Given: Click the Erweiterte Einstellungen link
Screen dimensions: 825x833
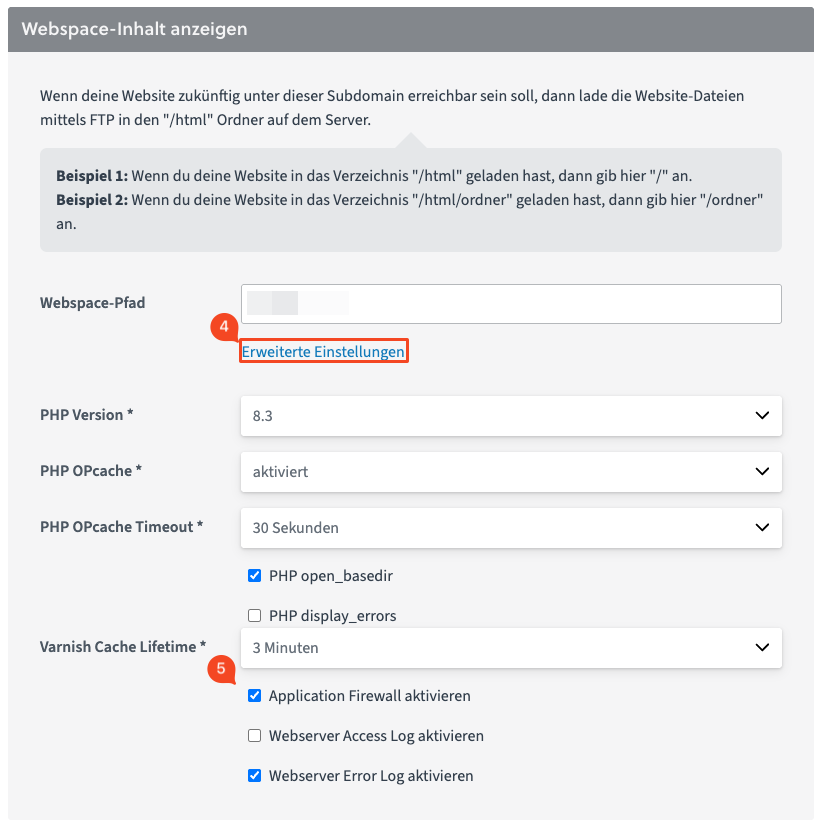Looking at the screenshot, I should 323,352.
